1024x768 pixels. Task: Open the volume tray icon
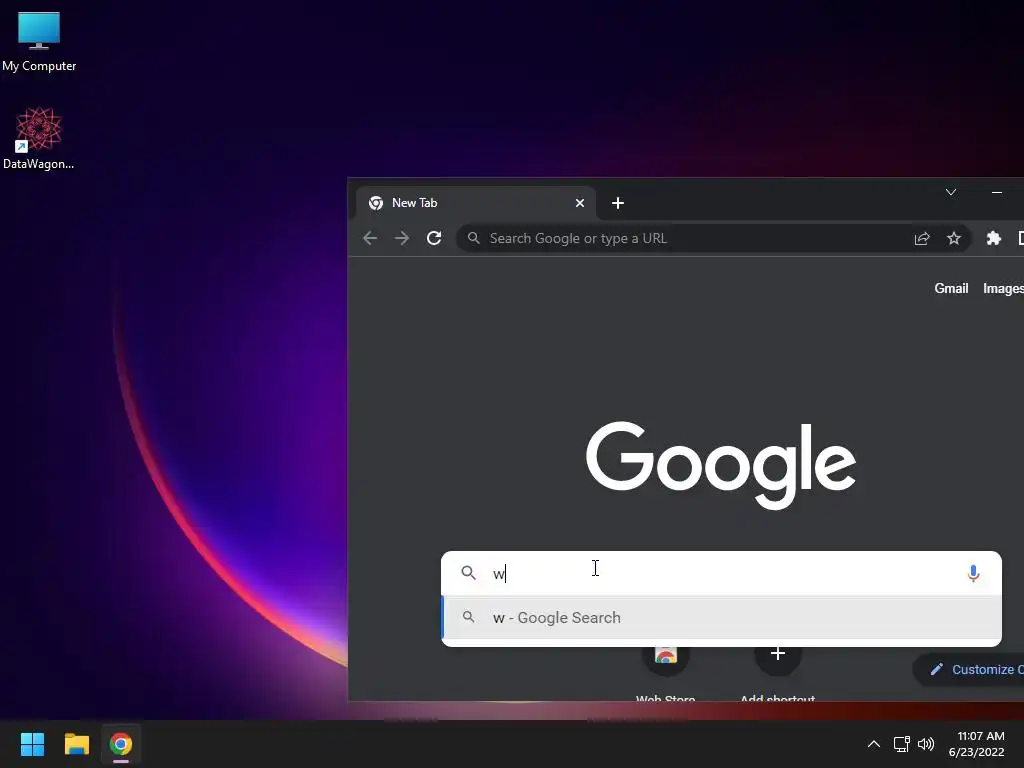925,744
